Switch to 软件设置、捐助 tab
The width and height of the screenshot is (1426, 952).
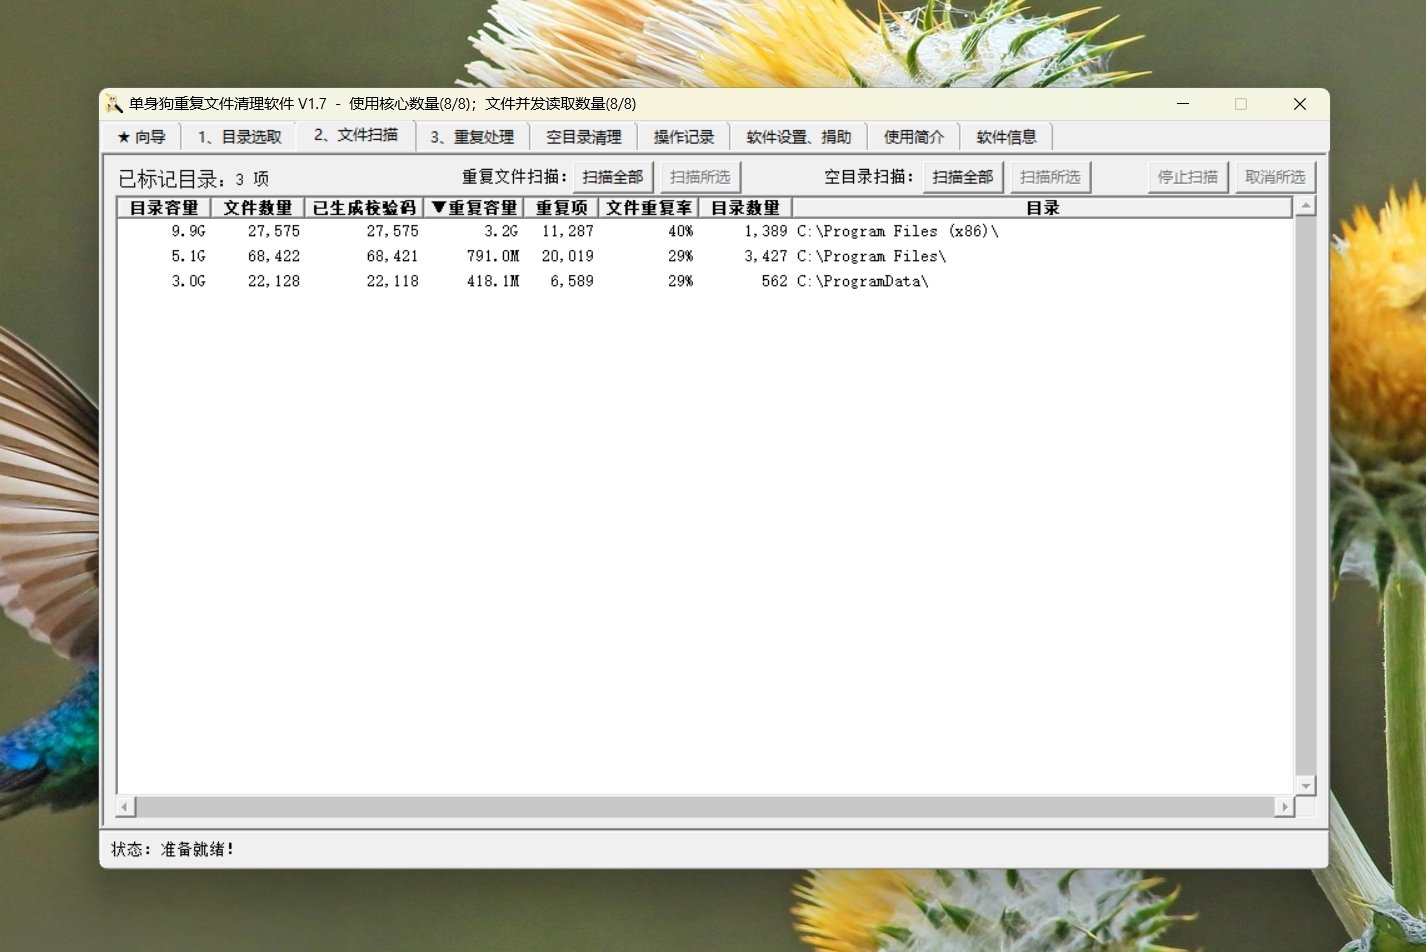798,137
